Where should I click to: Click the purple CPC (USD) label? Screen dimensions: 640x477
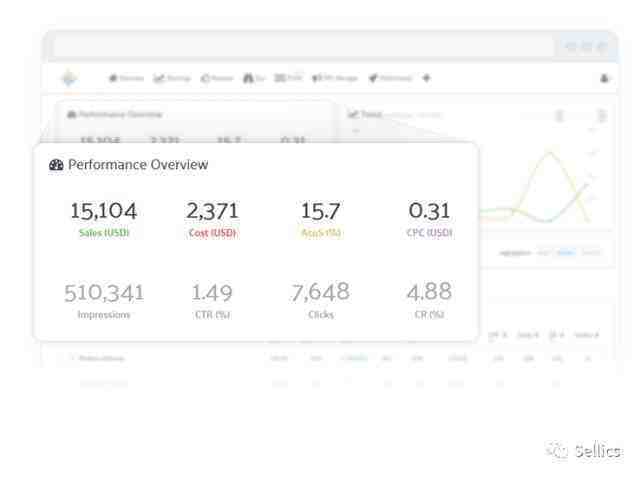(x=429, y=233)
